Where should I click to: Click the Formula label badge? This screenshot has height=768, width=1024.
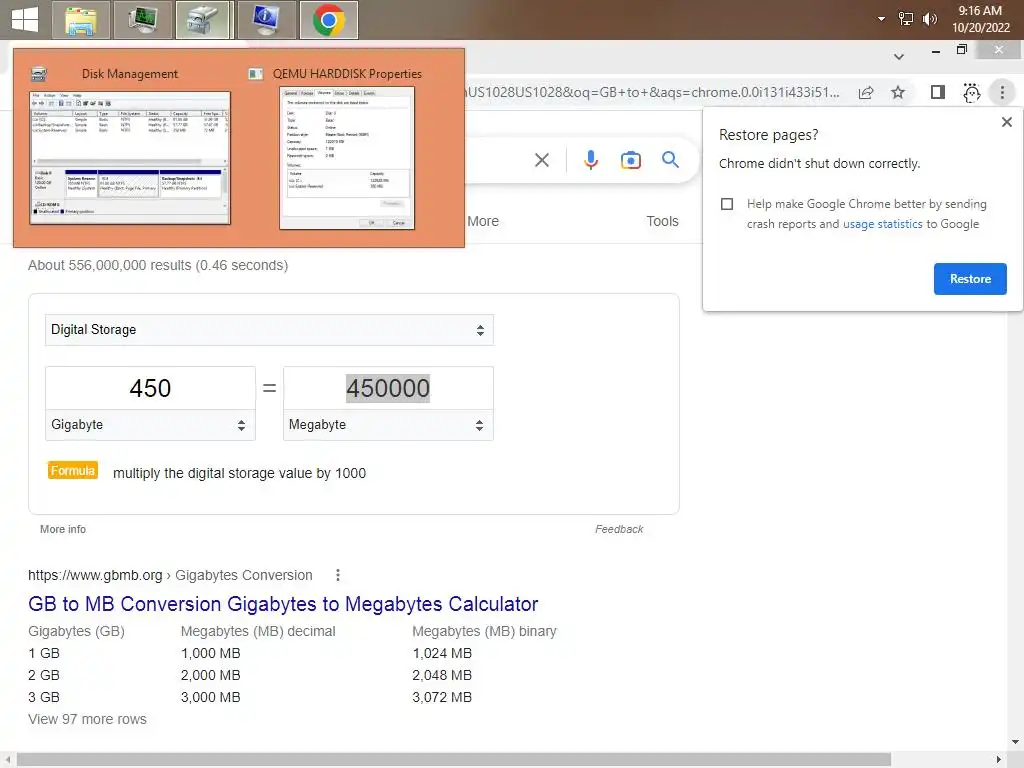72,471
